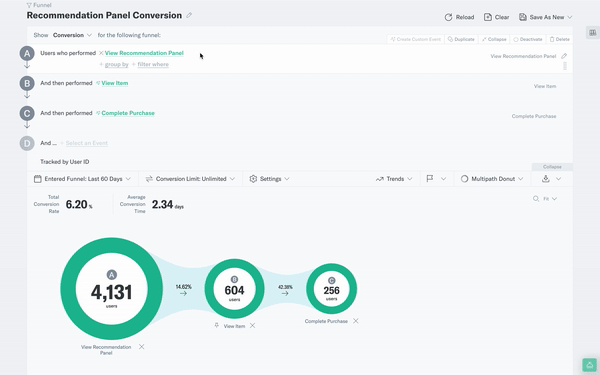Click View Item step label on right
Image resolution: width=600 pixels, height=375 pixels.
click(x=545, y=86)
